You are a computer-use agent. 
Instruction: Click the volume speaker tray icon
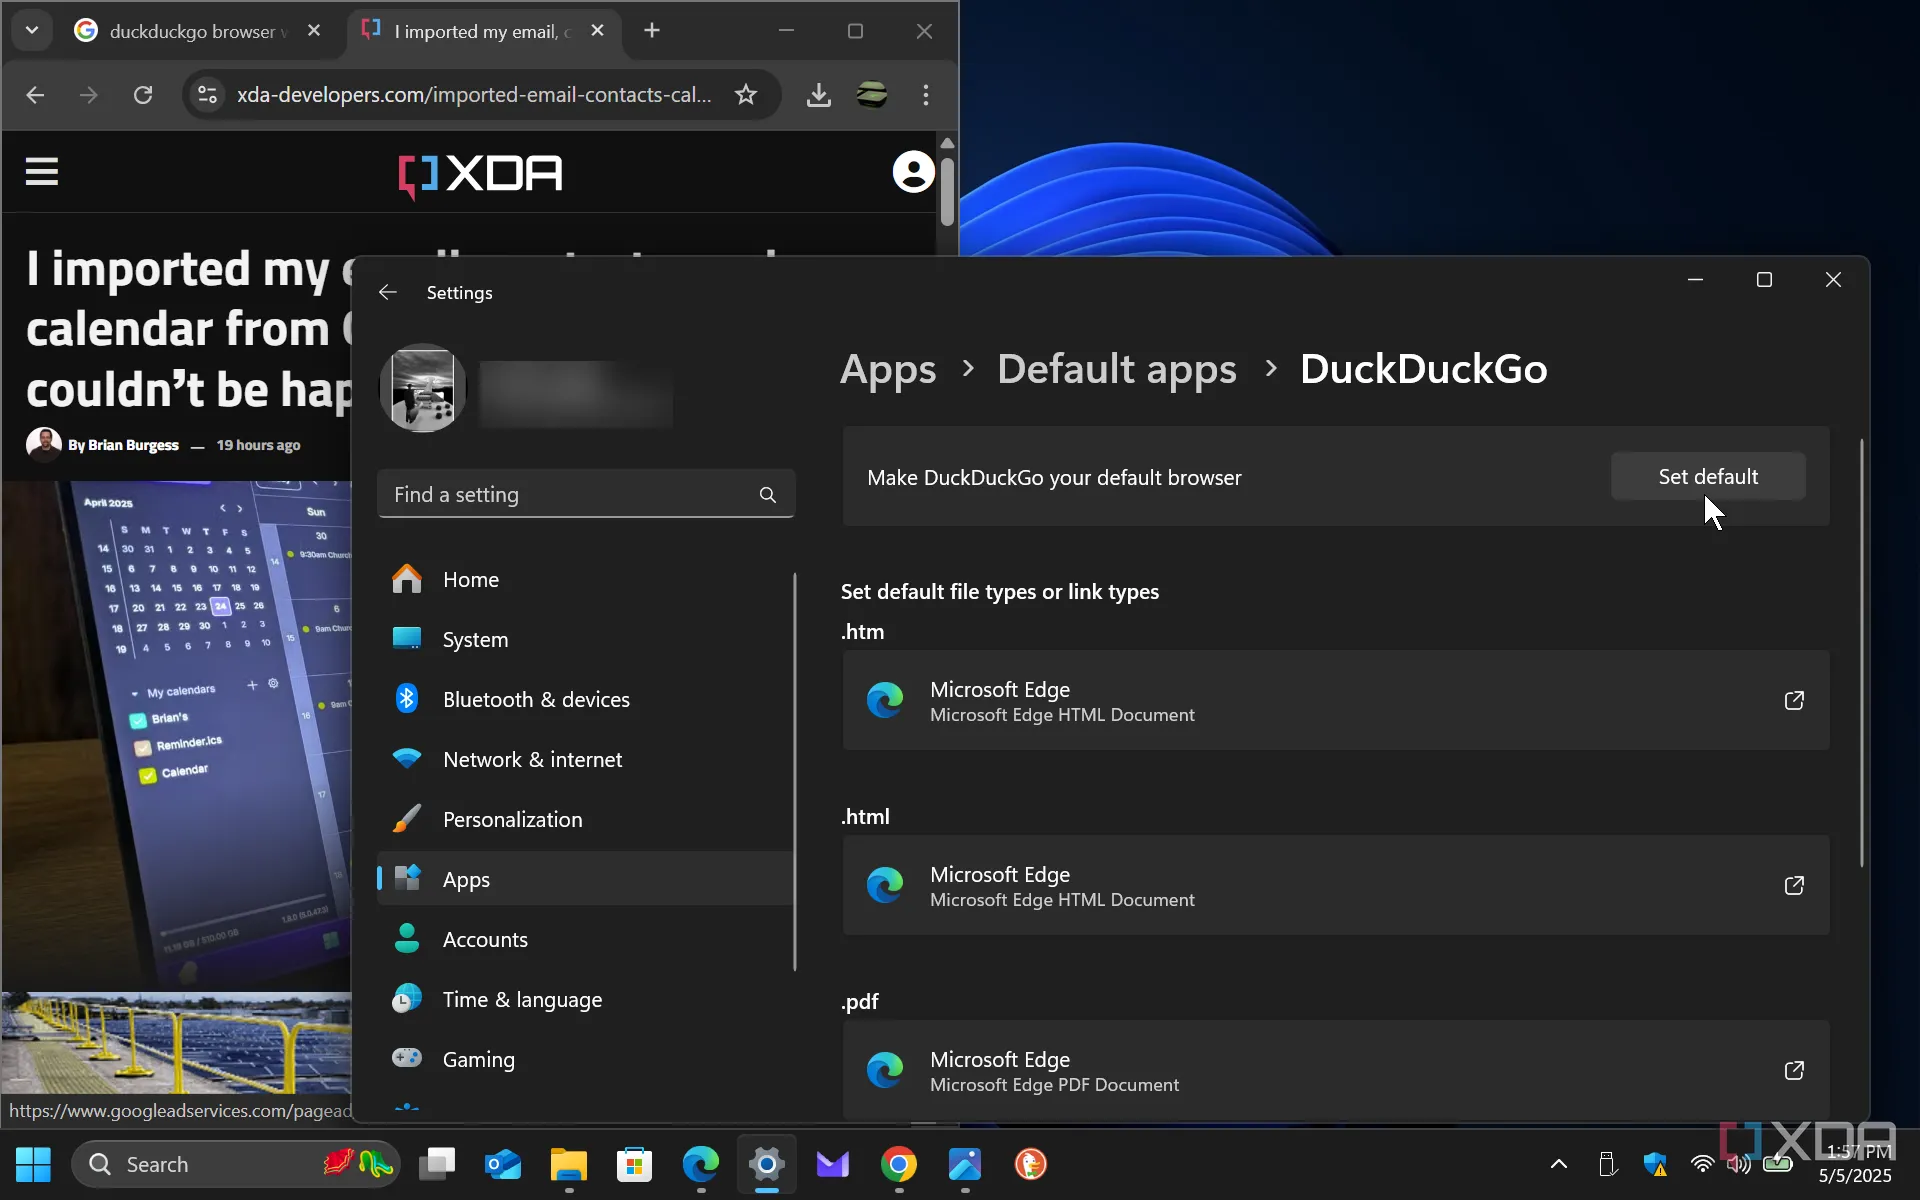click(1739, 1164)
